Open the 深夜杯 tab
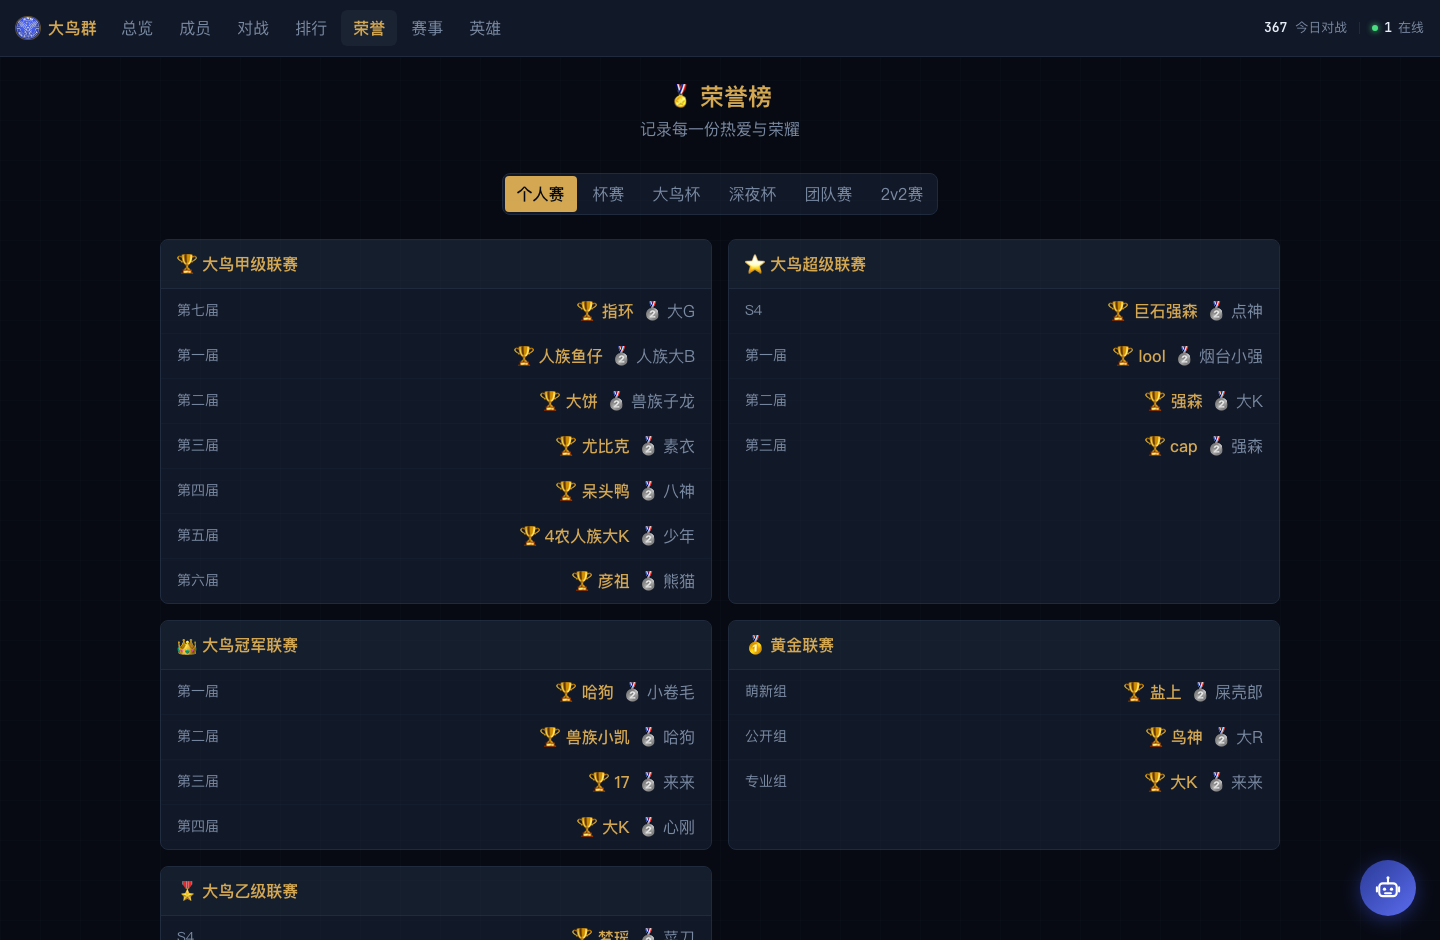The height and width of the screenshot is (940, 1440). click(x=752, y=194)
